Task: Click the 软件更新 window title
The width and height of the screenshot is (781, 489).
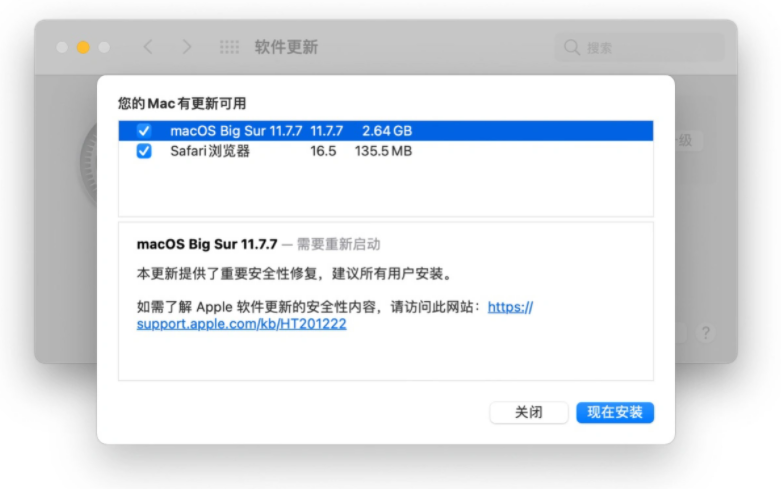Action: click(286, 47)
